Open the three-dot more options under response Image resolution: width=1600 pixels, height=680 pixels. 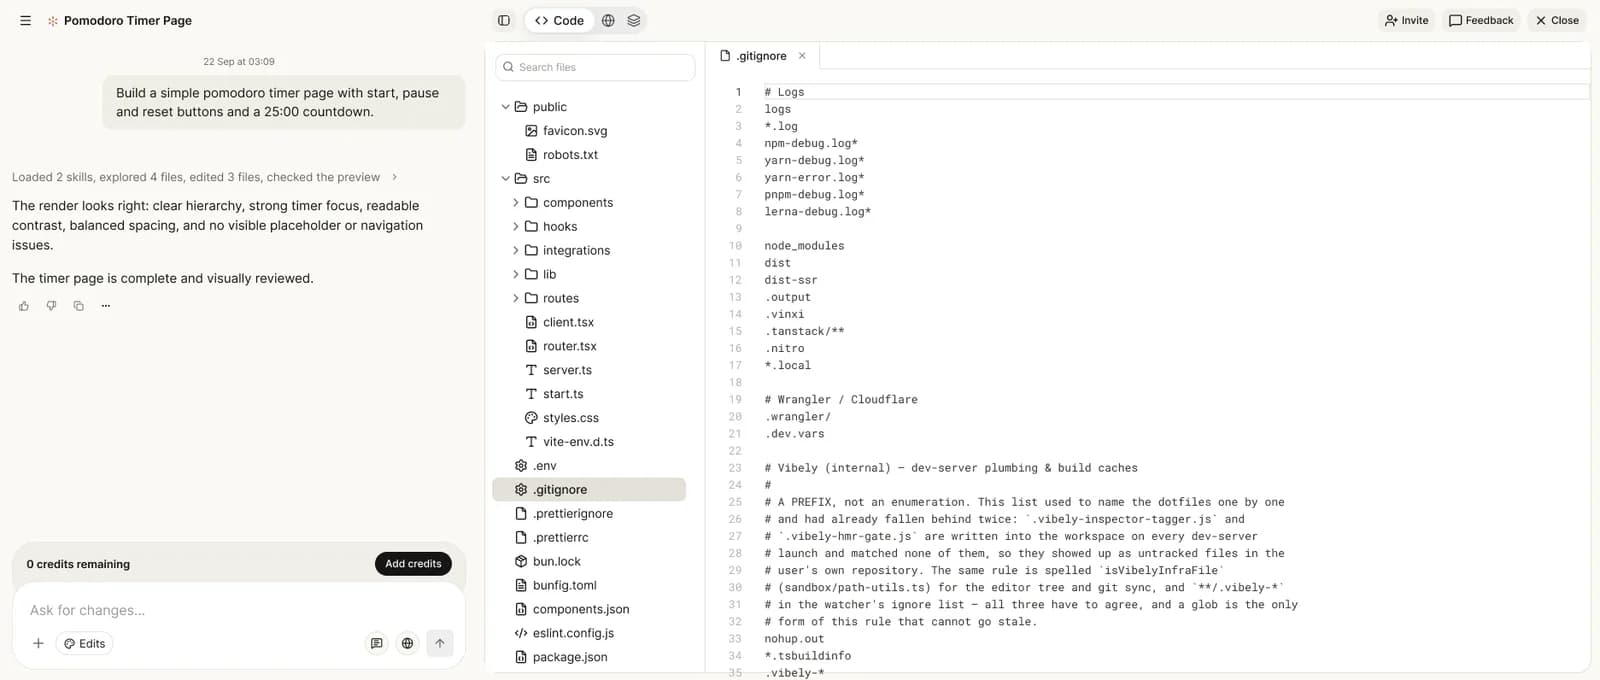[x=106, y=306]
